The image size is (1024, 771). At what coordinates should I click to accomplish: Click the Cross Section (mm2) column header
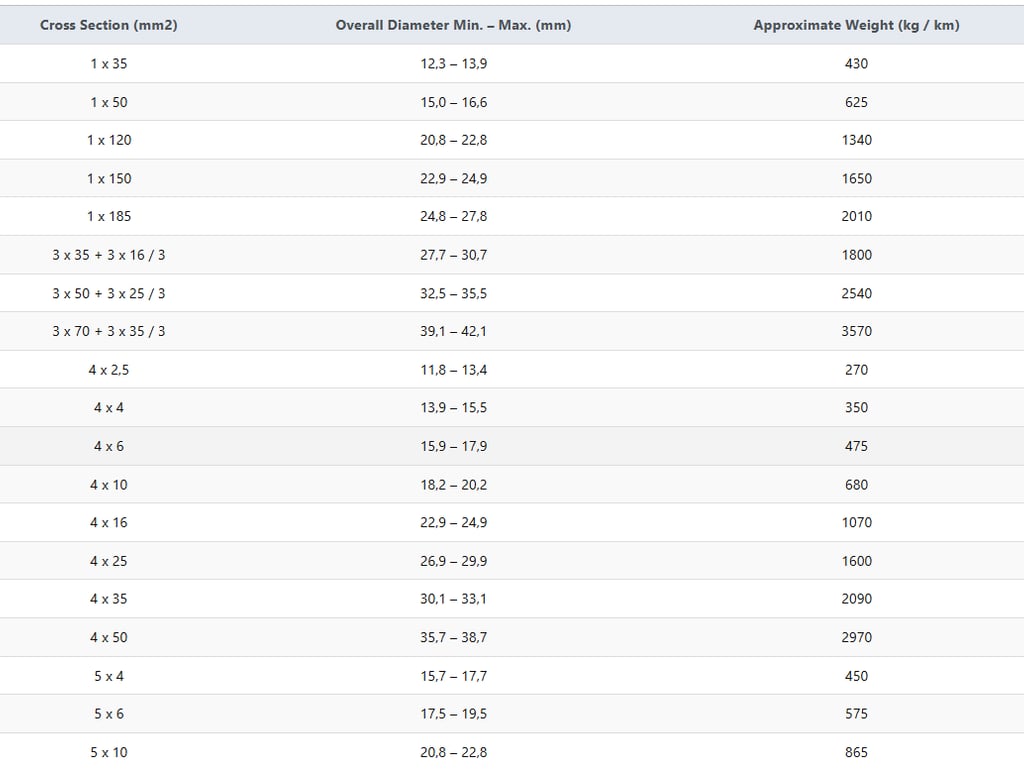coord(109,25)
